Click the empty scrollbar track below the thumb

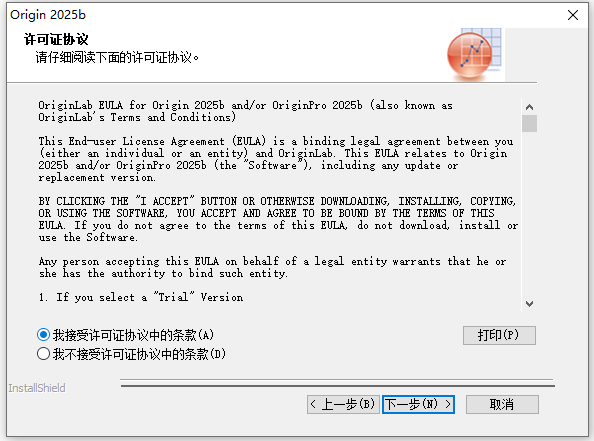tap(530, 214)
